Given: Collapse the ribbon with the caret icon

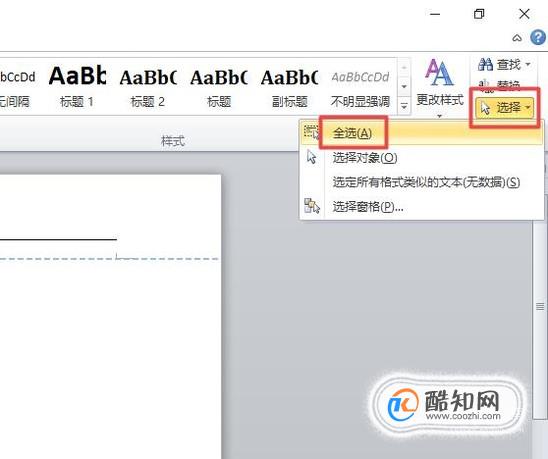Looking at the screenshot, I should click(517, 38).
